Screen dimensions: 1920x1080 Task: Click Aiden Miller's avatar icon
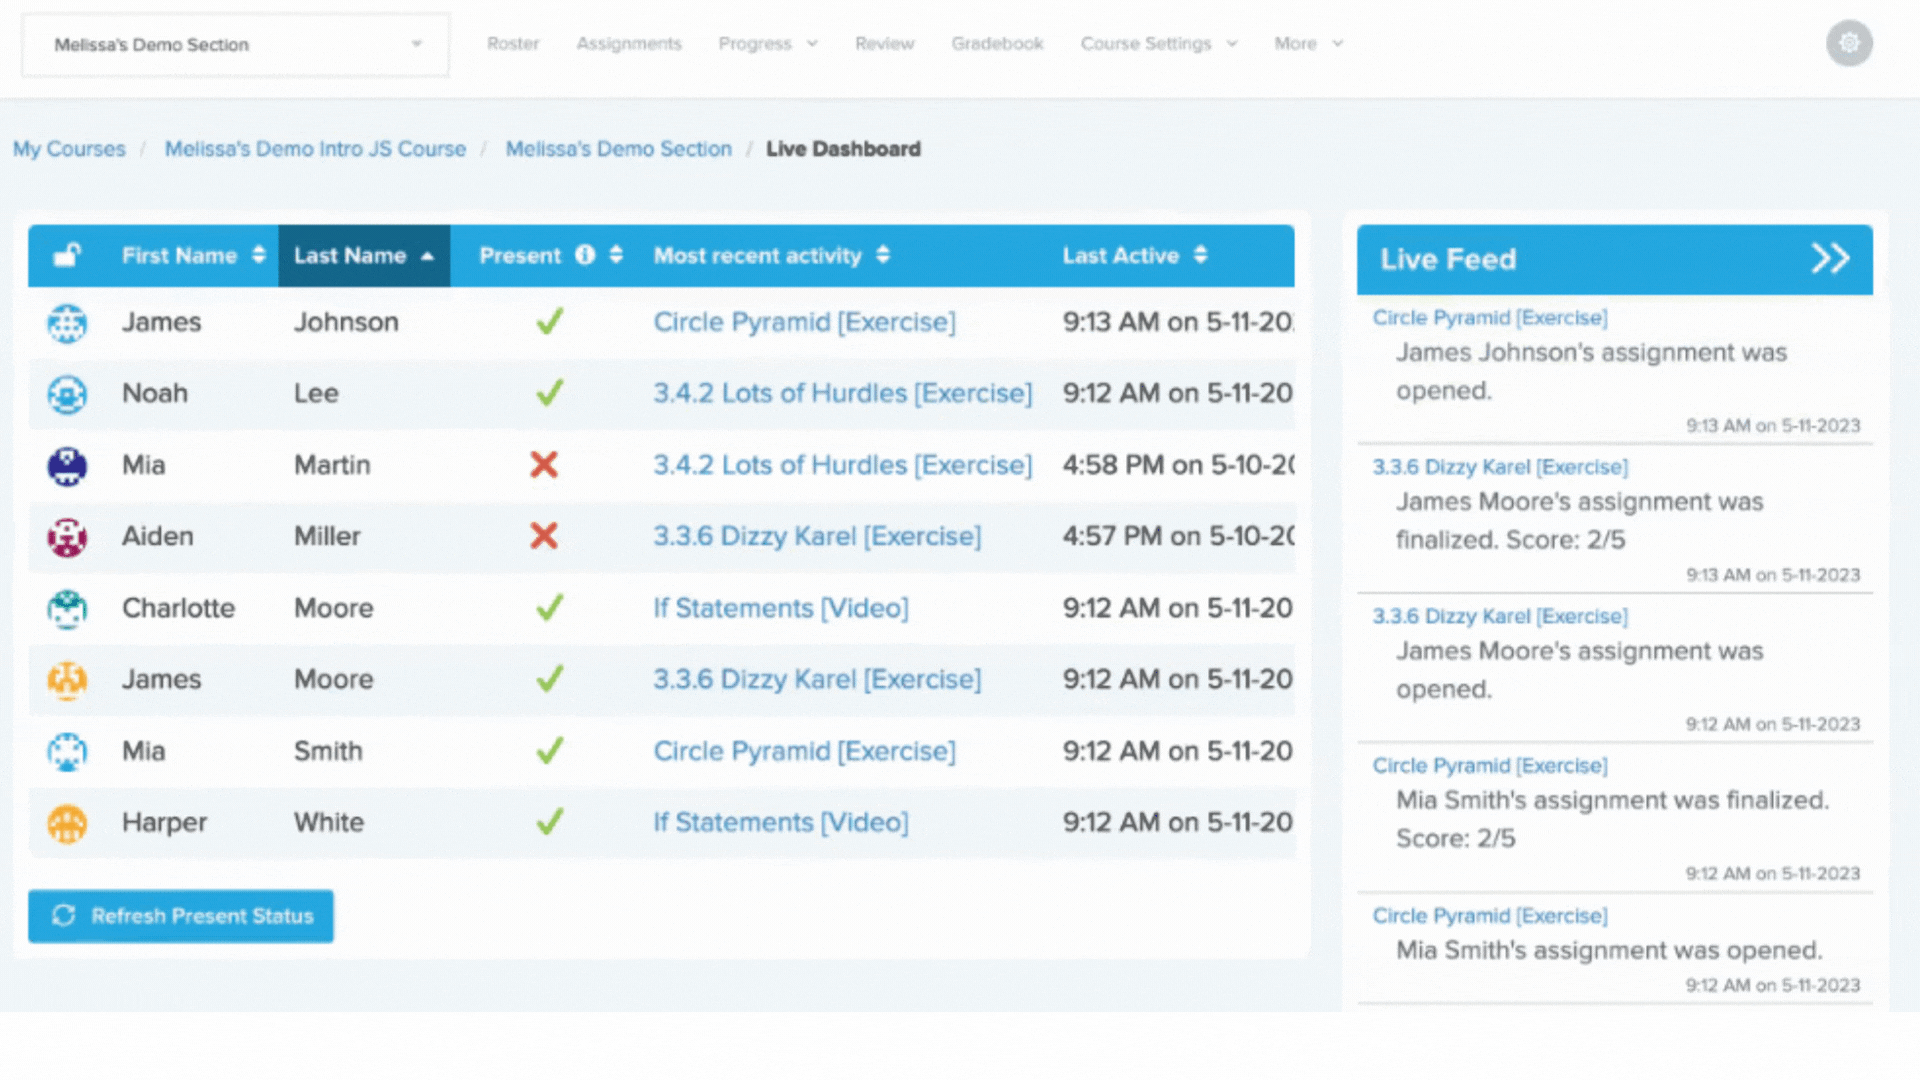pyautogui.click(x=67, y=537)
